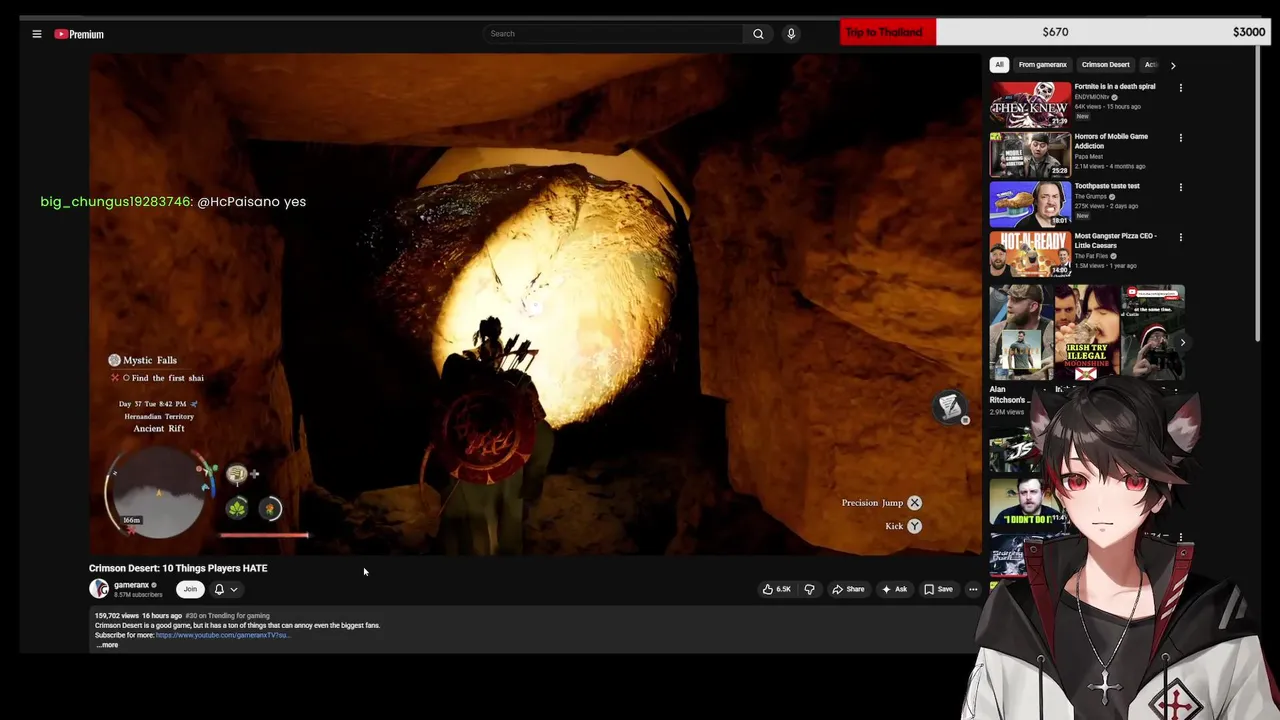Click in the YouTube search field

(x=614, y=34)
